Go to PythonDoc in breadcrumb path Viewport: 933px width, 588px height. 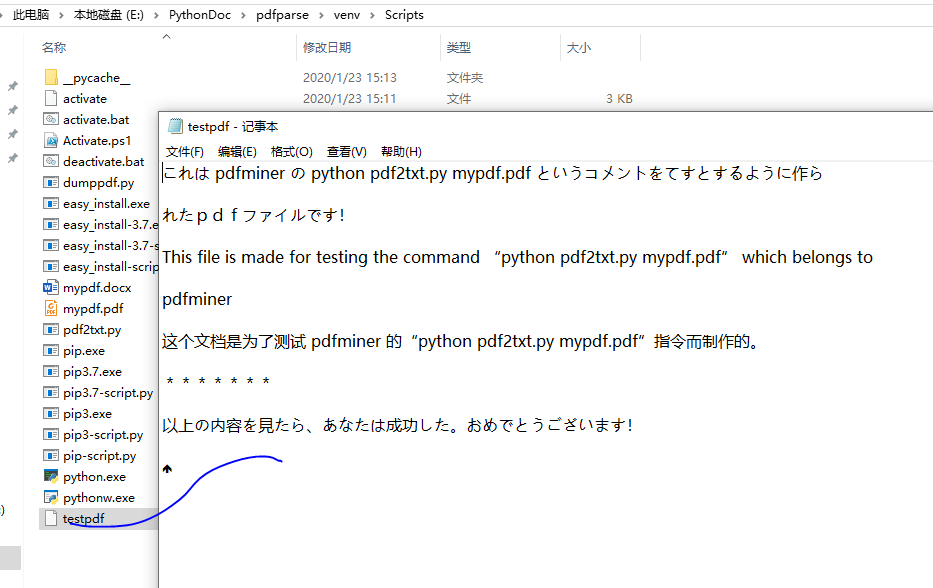click(x=199, y=15)
